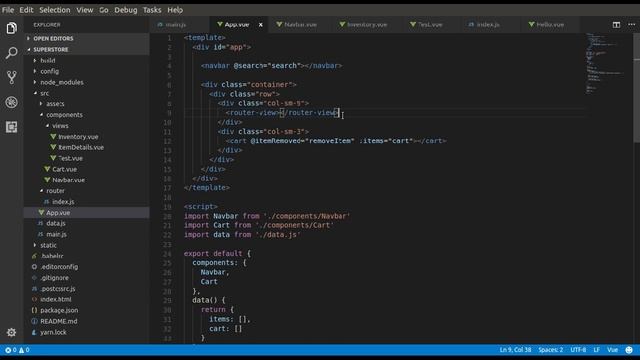Open the View menu
The image size is (640, 360).
pyautogui.click(x=84, y=10)
